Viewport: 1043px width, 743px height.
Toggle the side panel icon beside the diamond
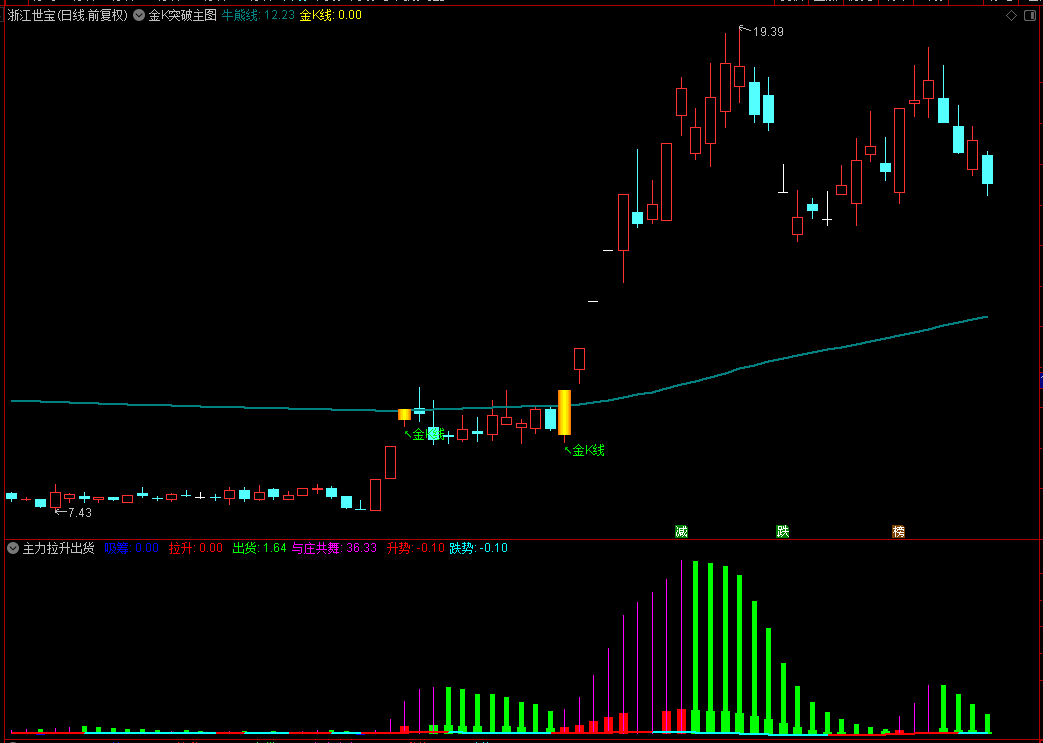(1029, 15)
